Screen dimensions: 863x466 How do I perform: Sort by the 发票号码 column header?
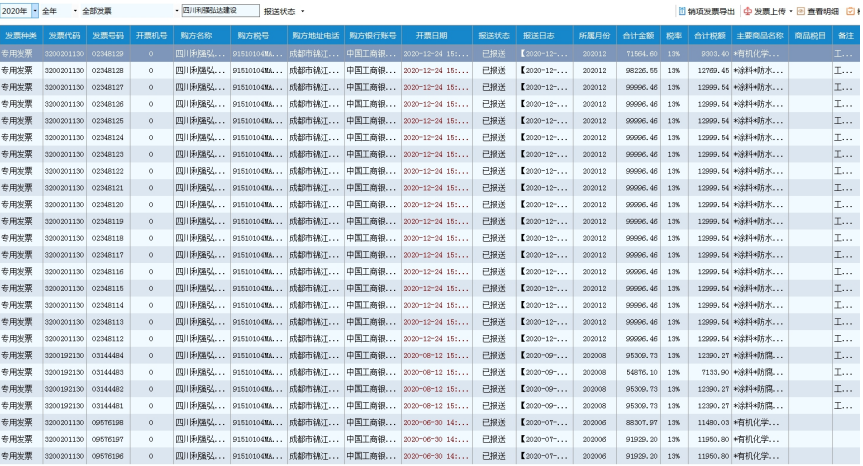point(108,35)
